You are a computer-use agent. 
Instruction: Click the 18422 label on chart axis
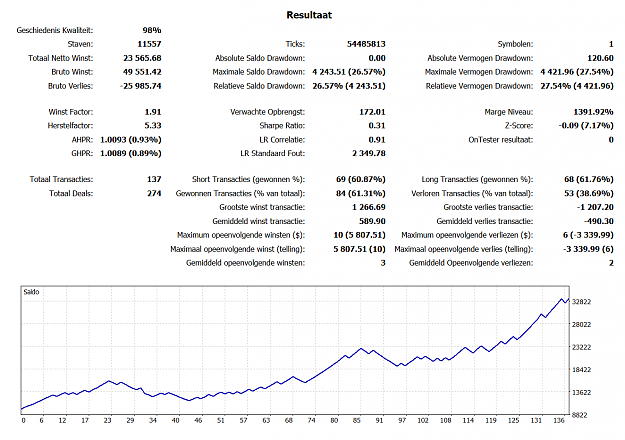[x=582, y=370]
